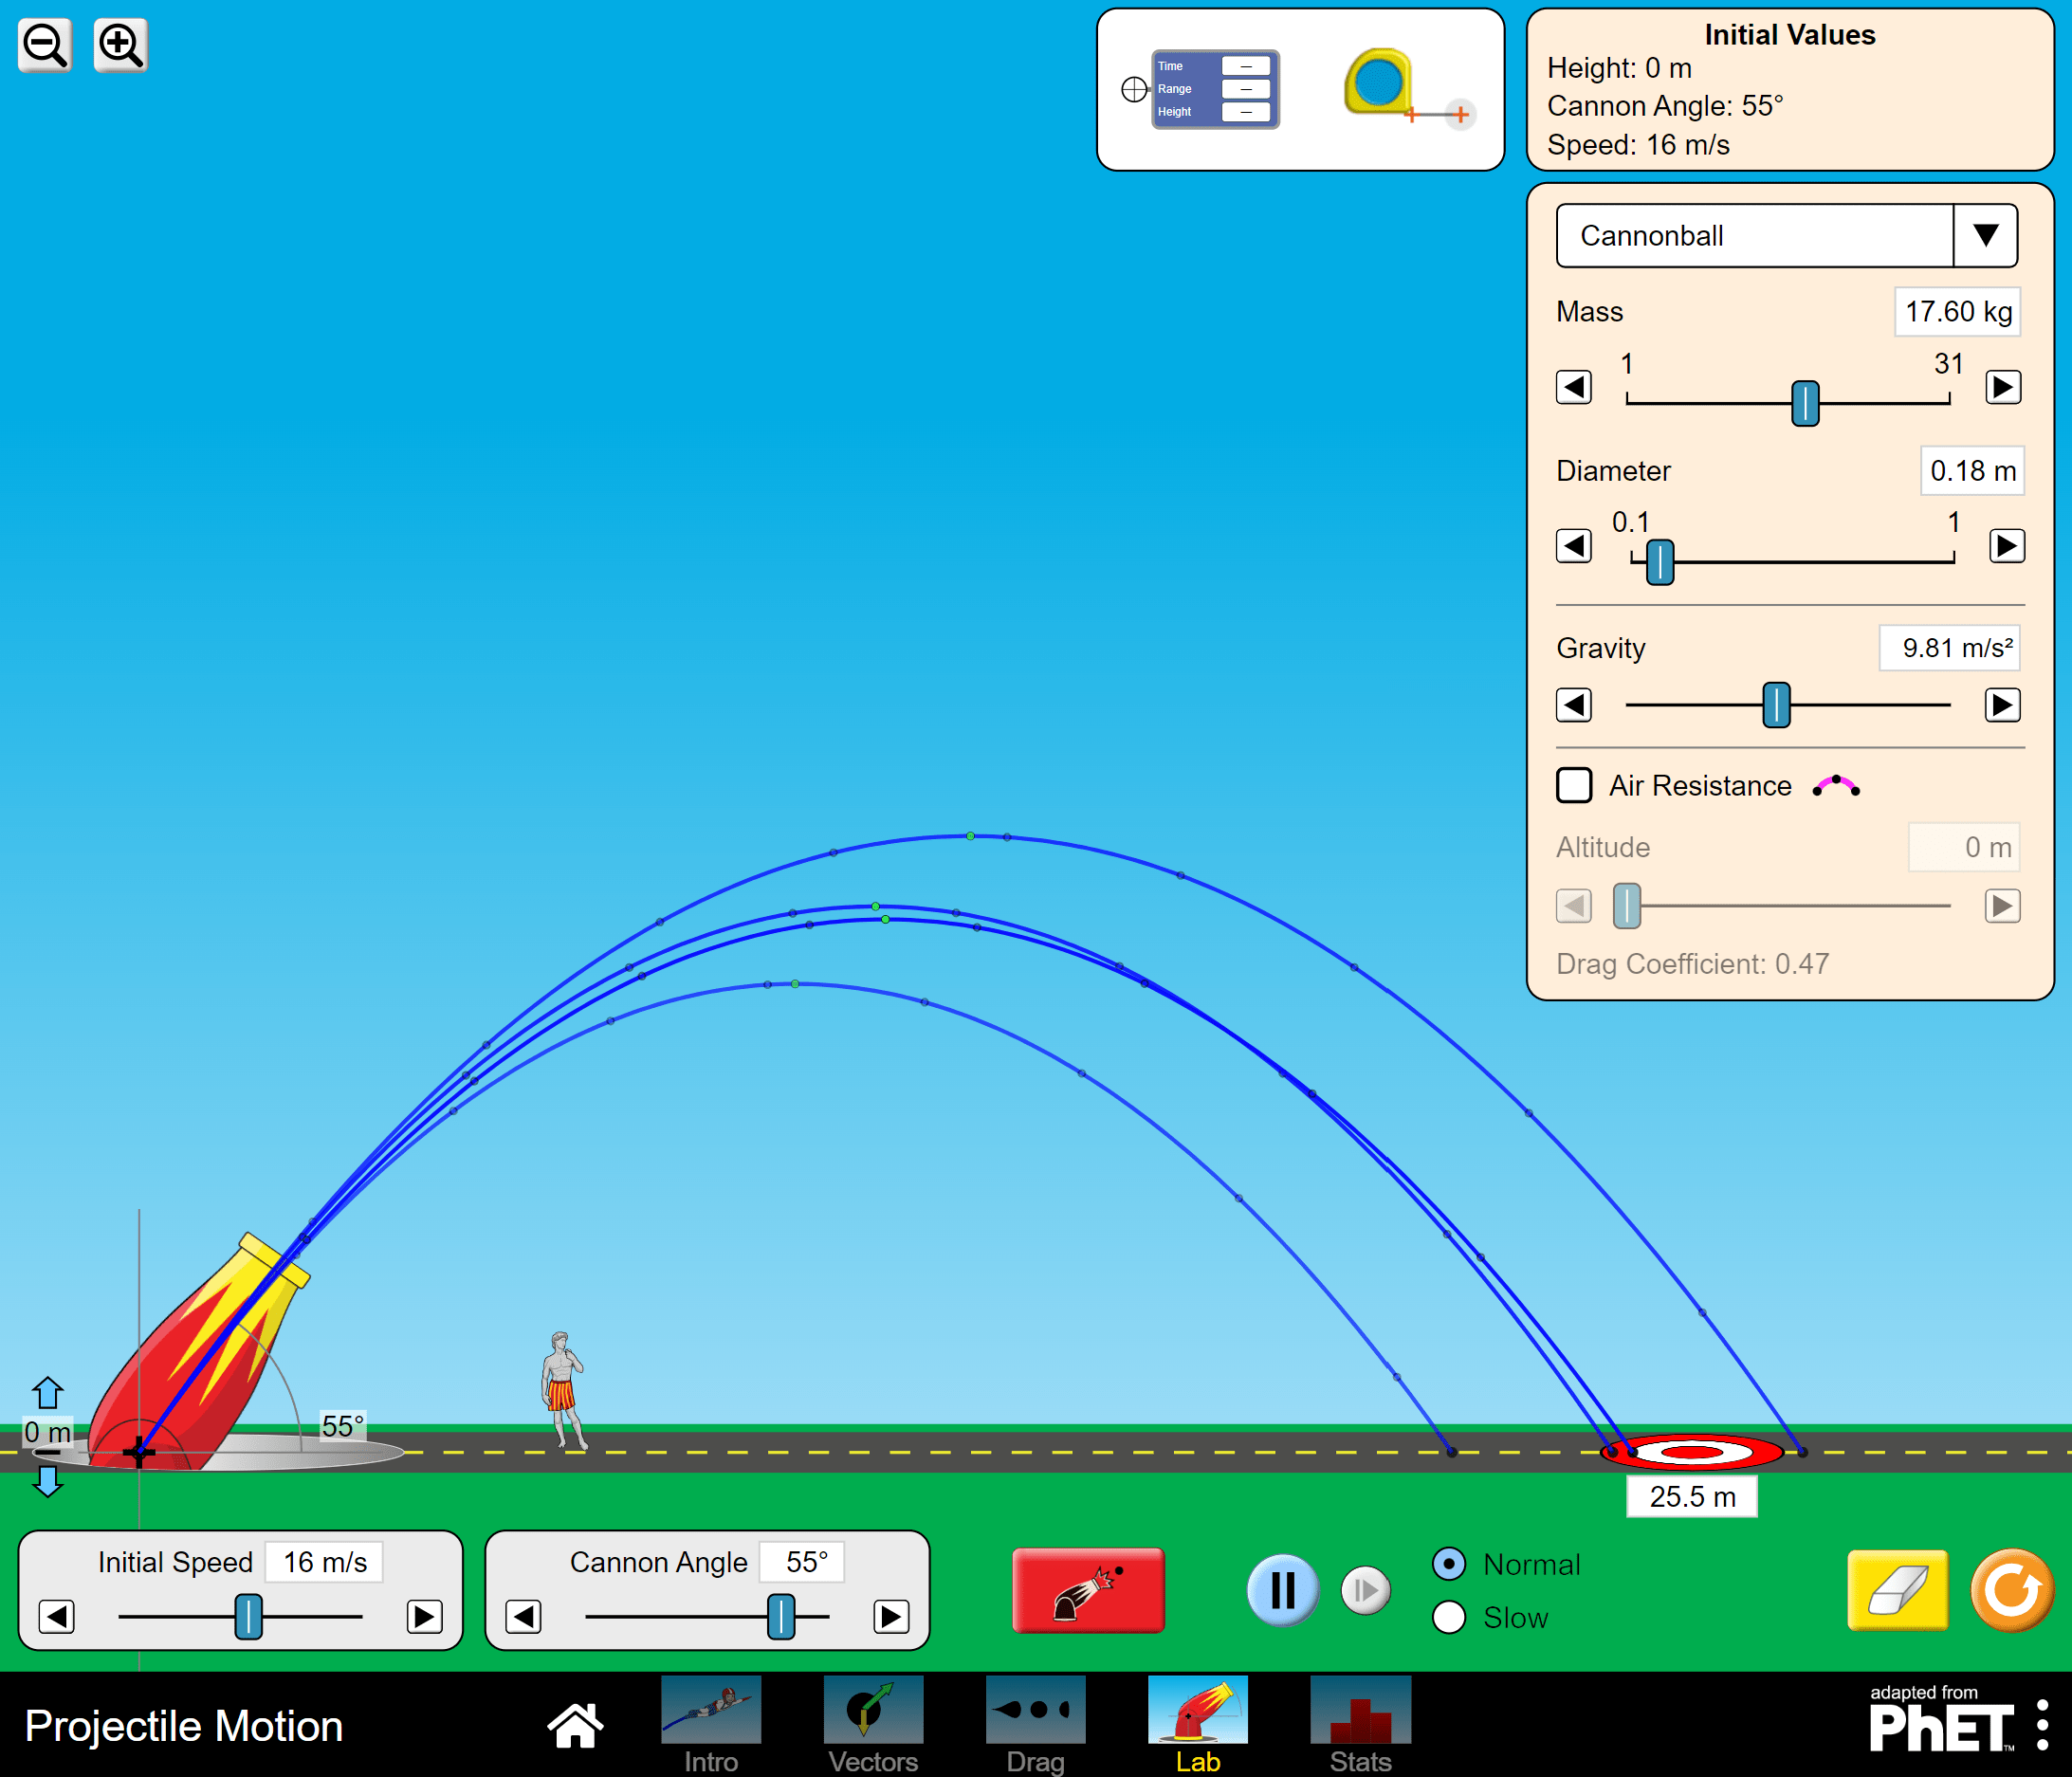2072x1777 pixels.
Task: Fire the cannon with red launch button
Action: 1088,1590
